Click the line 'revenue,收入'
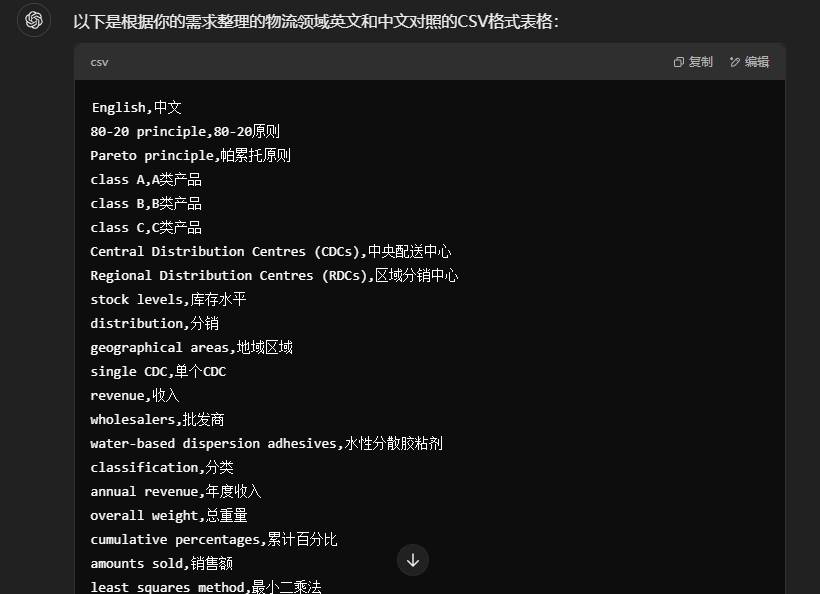Viewport: 820px width, 594px height. point(135,396)
